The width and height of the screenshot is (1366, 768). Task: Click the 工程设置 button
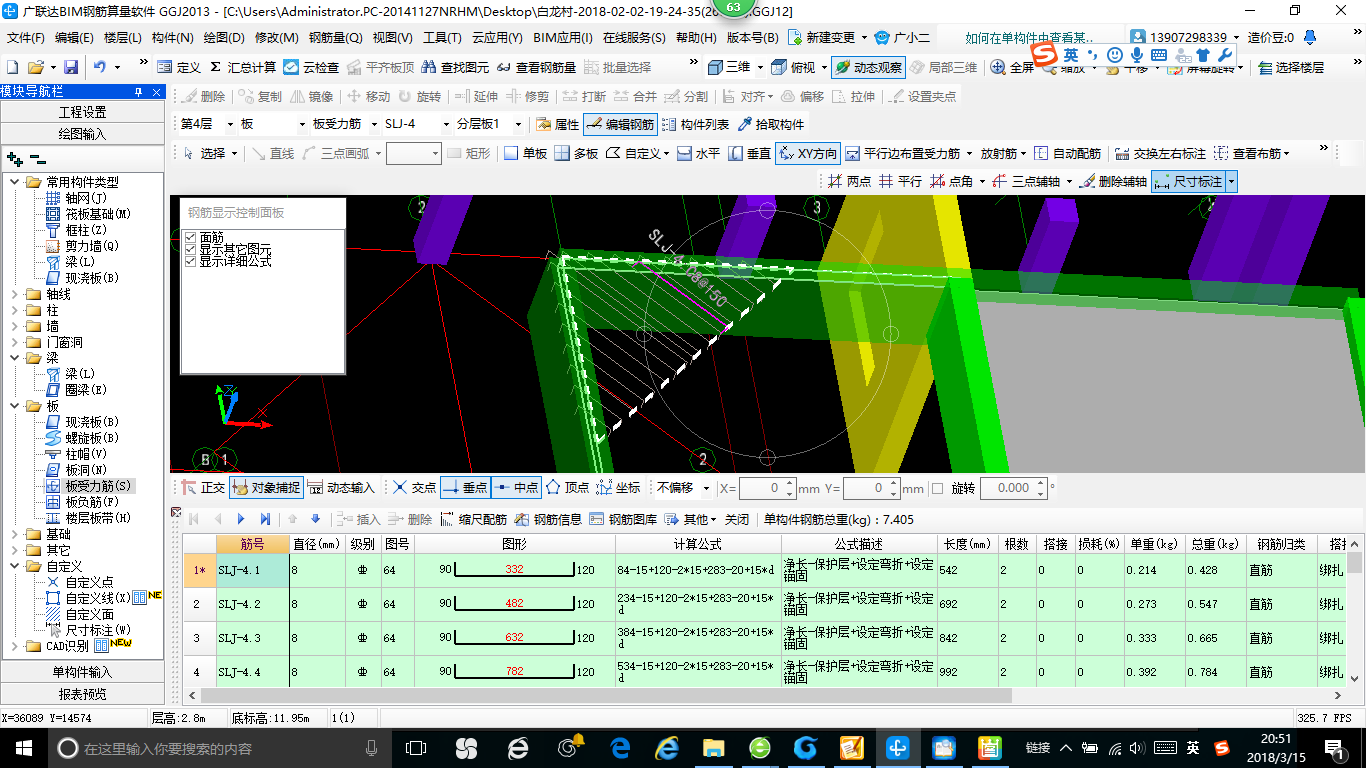tap(82, 111)
